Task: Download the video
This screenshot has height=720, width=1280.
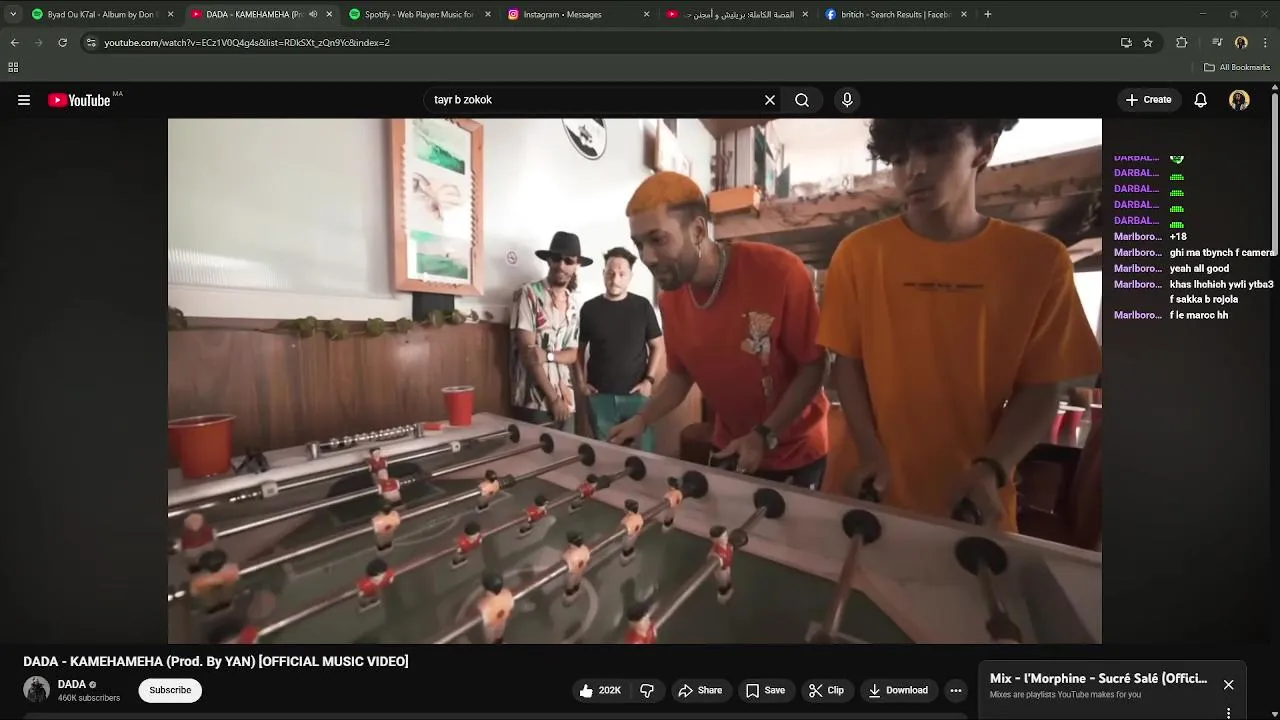Action: click(898, 690)
